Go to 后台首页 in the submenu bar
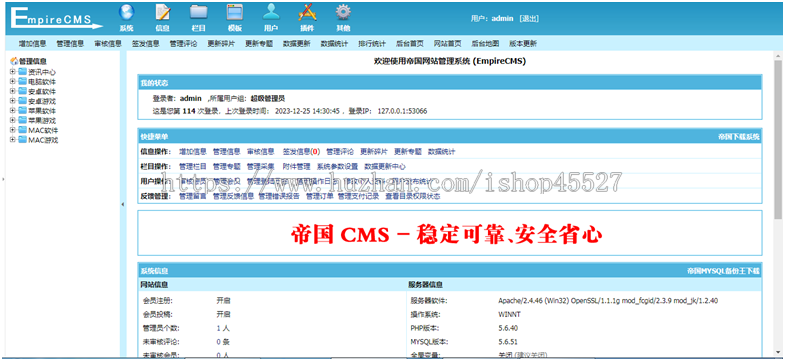The image size is (785, 361). 410,44
